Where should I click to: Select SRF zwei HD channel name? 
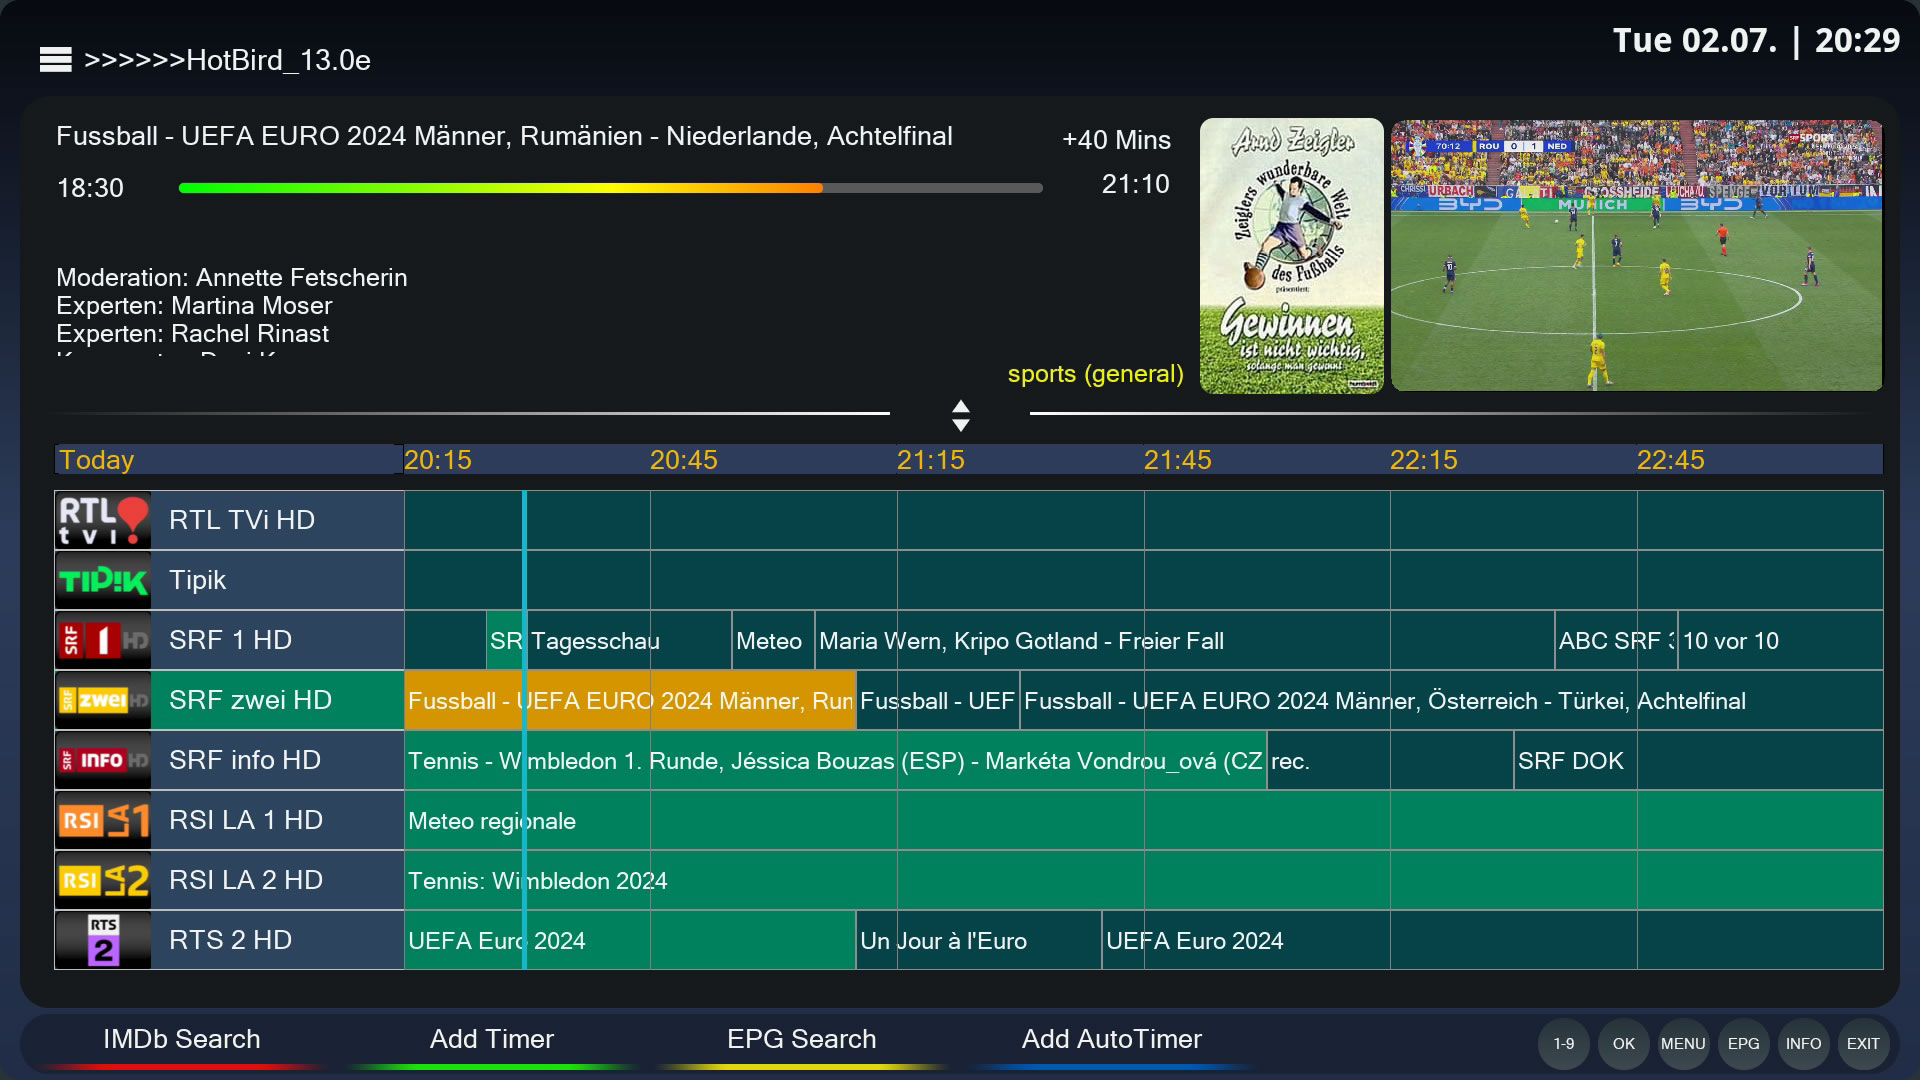coord(250,700)
